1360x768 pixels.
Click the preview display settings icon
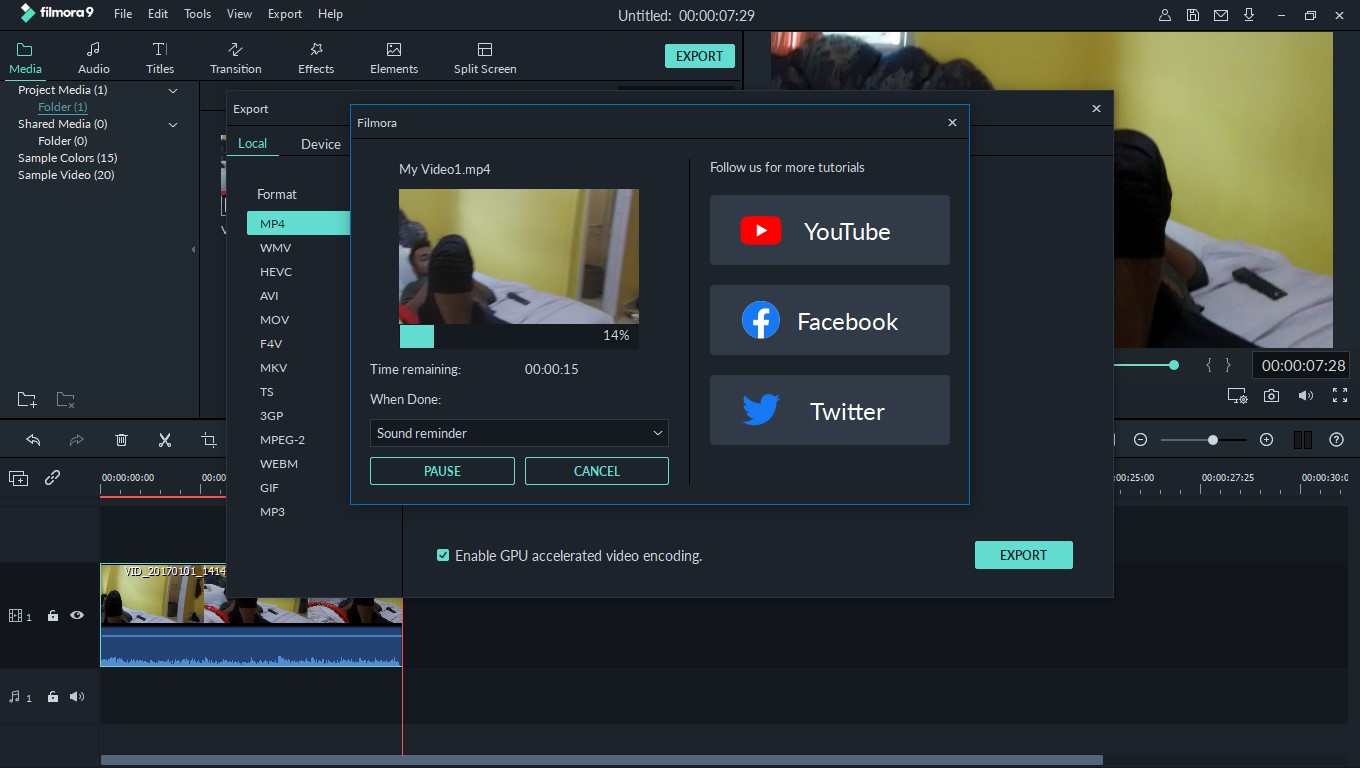(1237, 396)
